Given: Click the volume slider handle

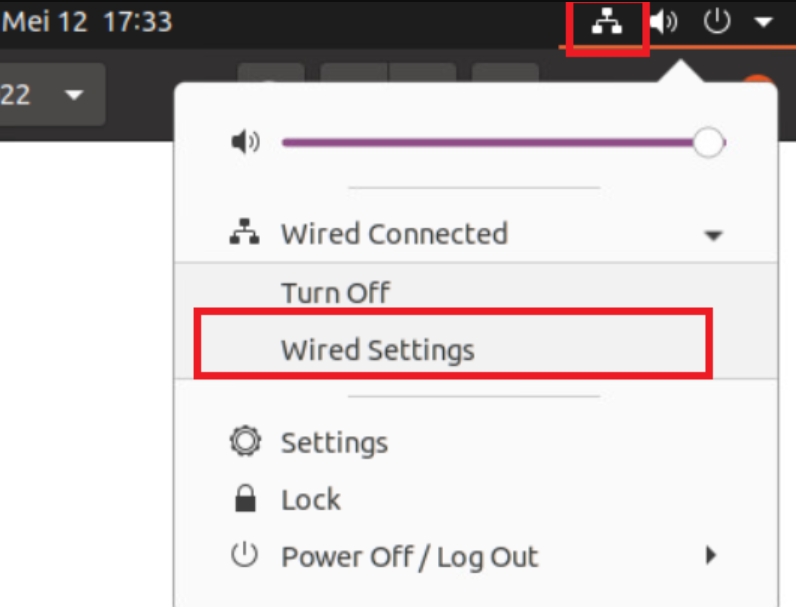Looking at the screenshot, I should pyautogui.click(x=708, y=143).
